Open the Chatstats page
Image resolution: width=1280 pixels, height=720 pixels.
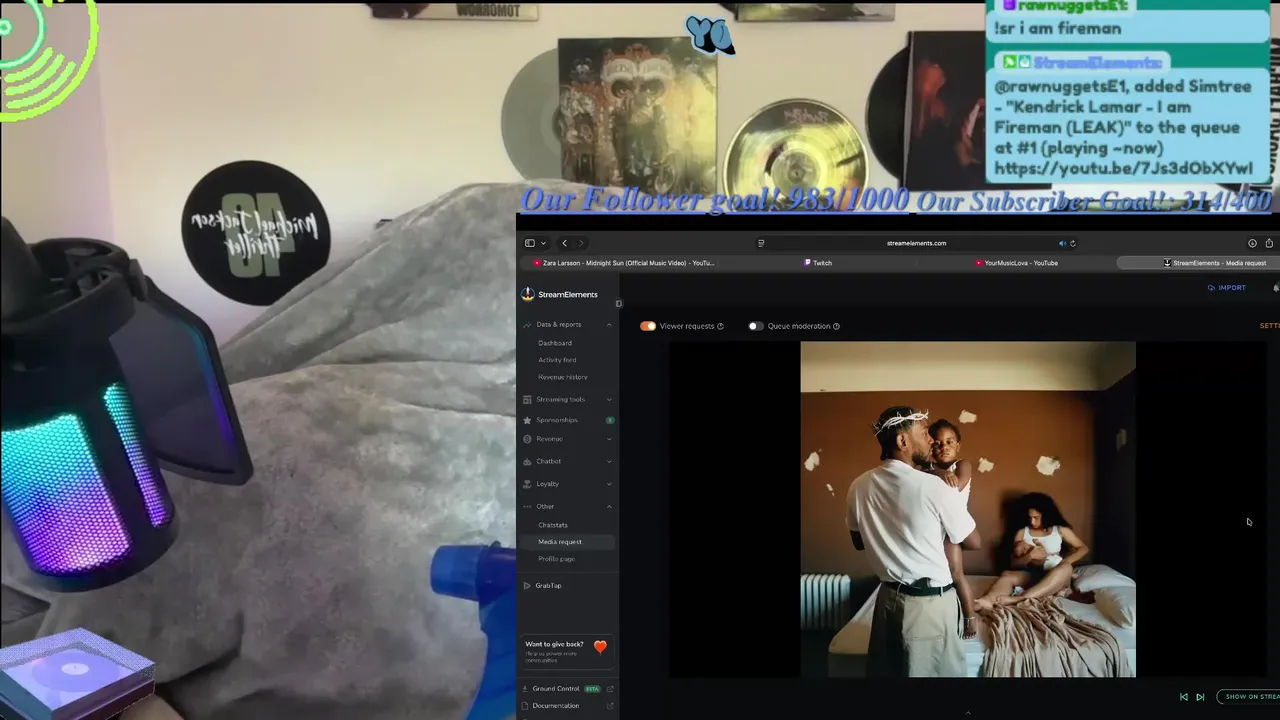pyautogui.click(x=553, y=525)
